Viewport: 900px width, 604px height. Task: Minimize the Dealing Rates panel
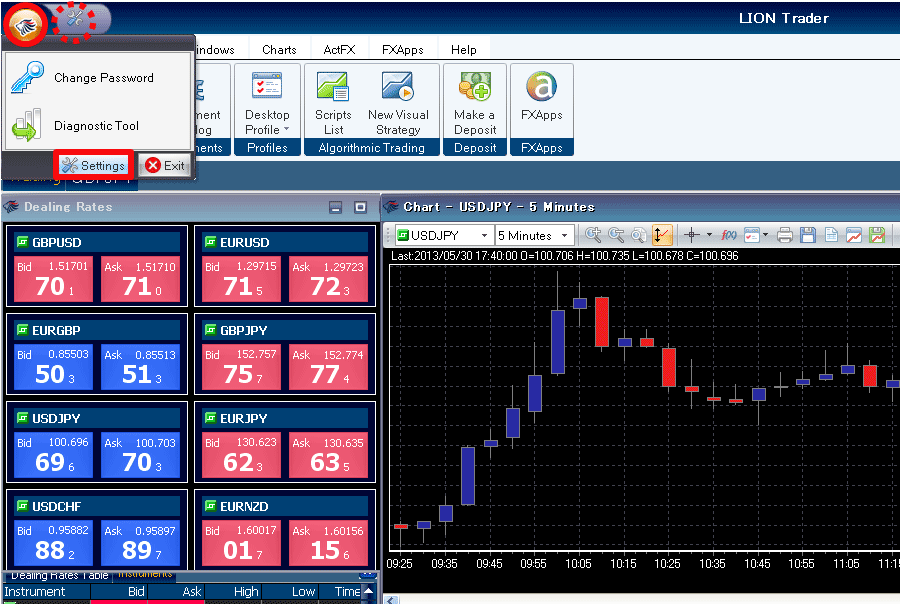pyautogui.click(x=336, y=207)
